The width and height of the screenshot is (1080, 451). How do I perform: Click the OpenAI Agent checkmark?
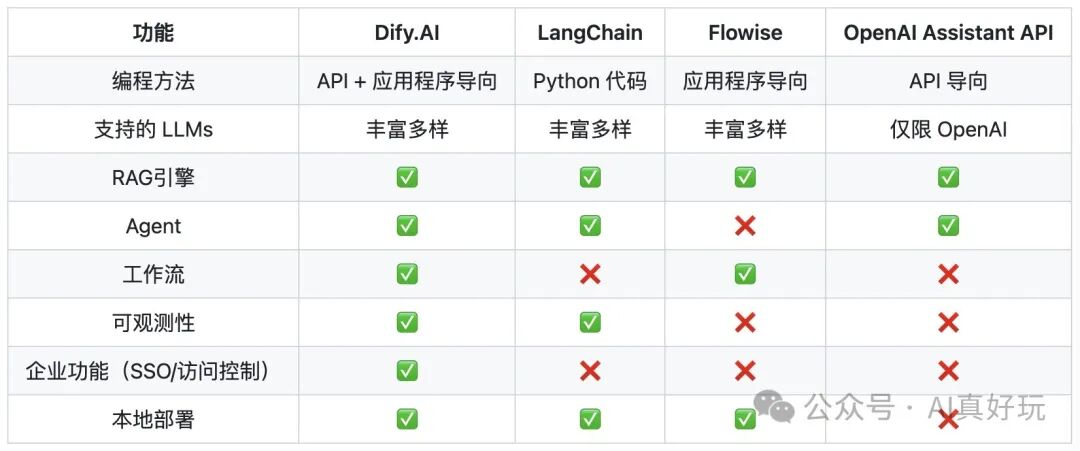pyautogui.click(x=948, y=226)
